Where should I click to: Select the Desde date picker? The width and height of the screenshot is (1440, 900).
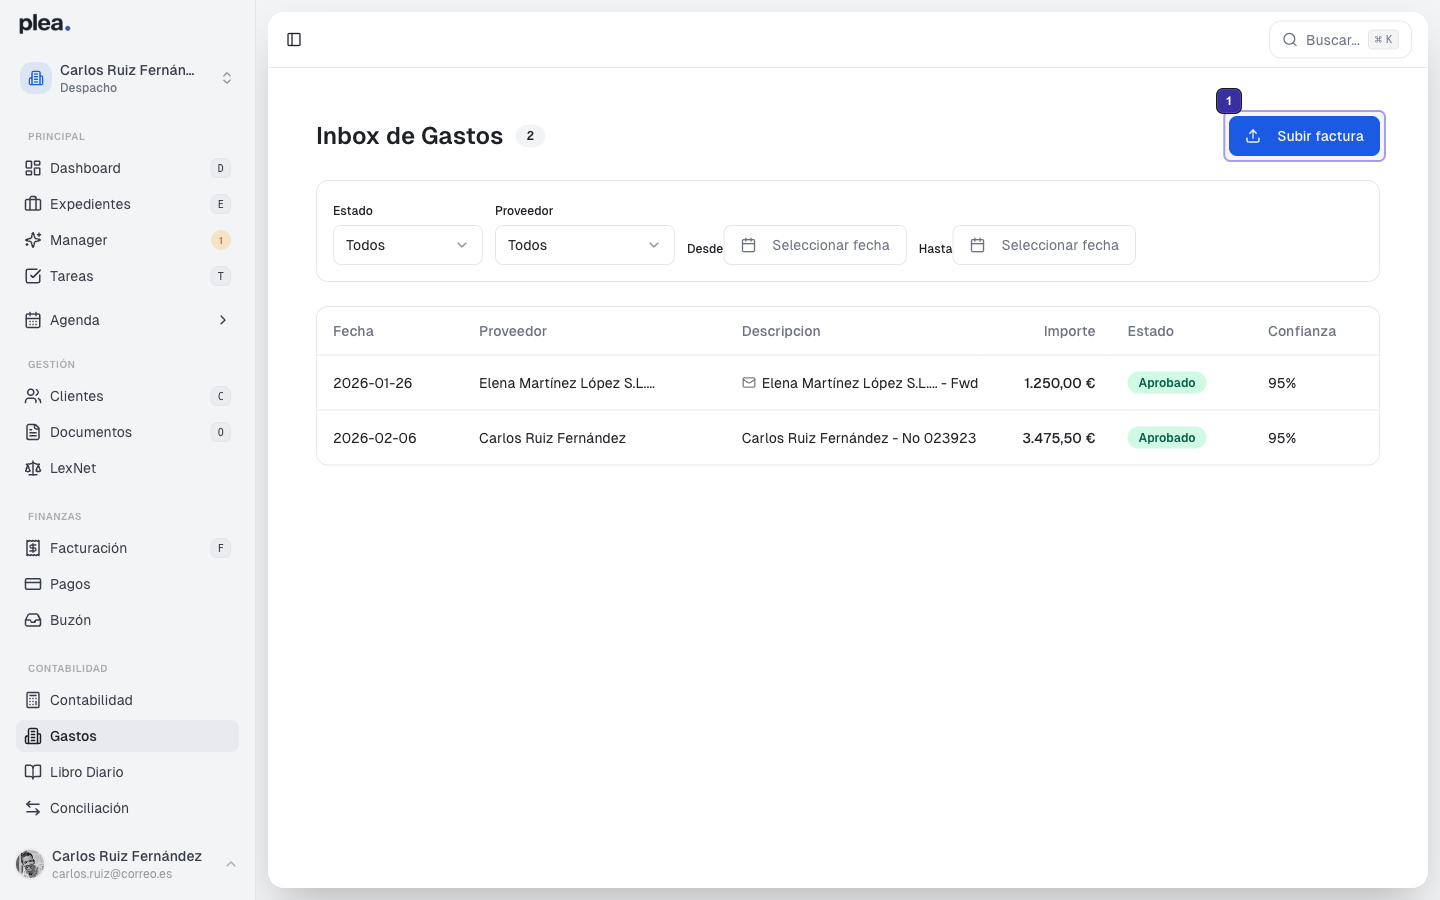pos(815,245)
